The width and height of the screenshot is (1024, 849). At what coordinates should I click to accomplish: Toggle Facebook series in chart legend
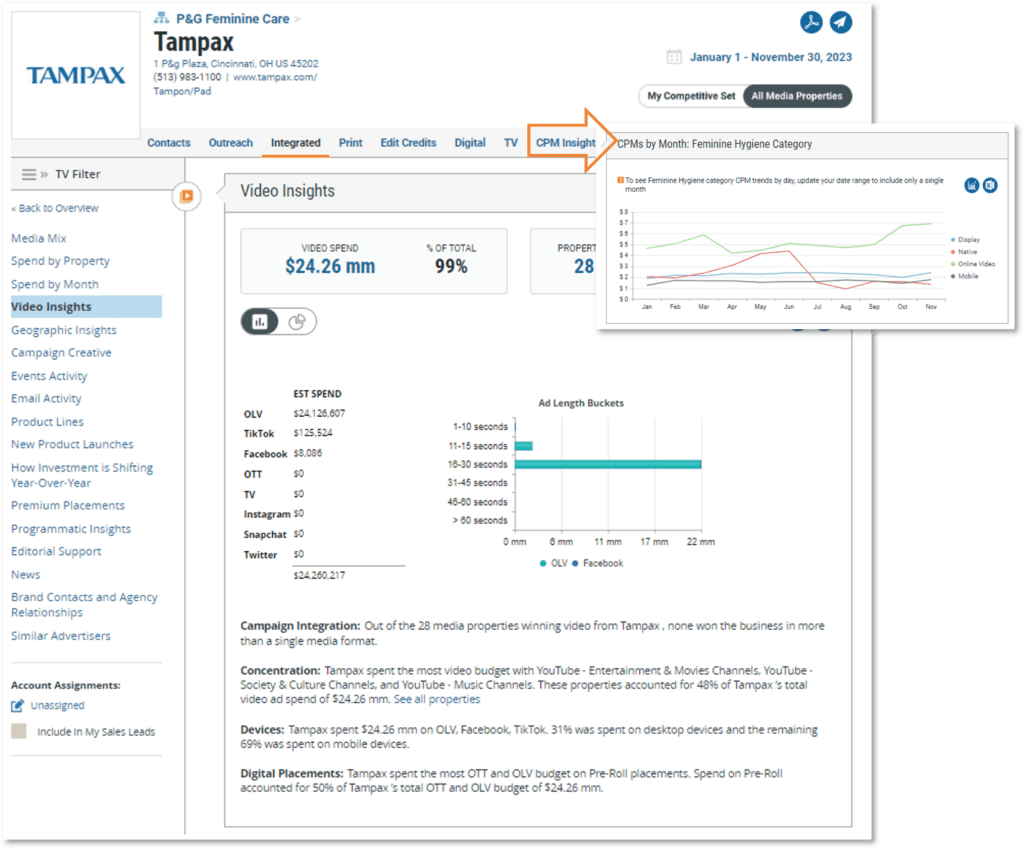(x=598, y=563)
